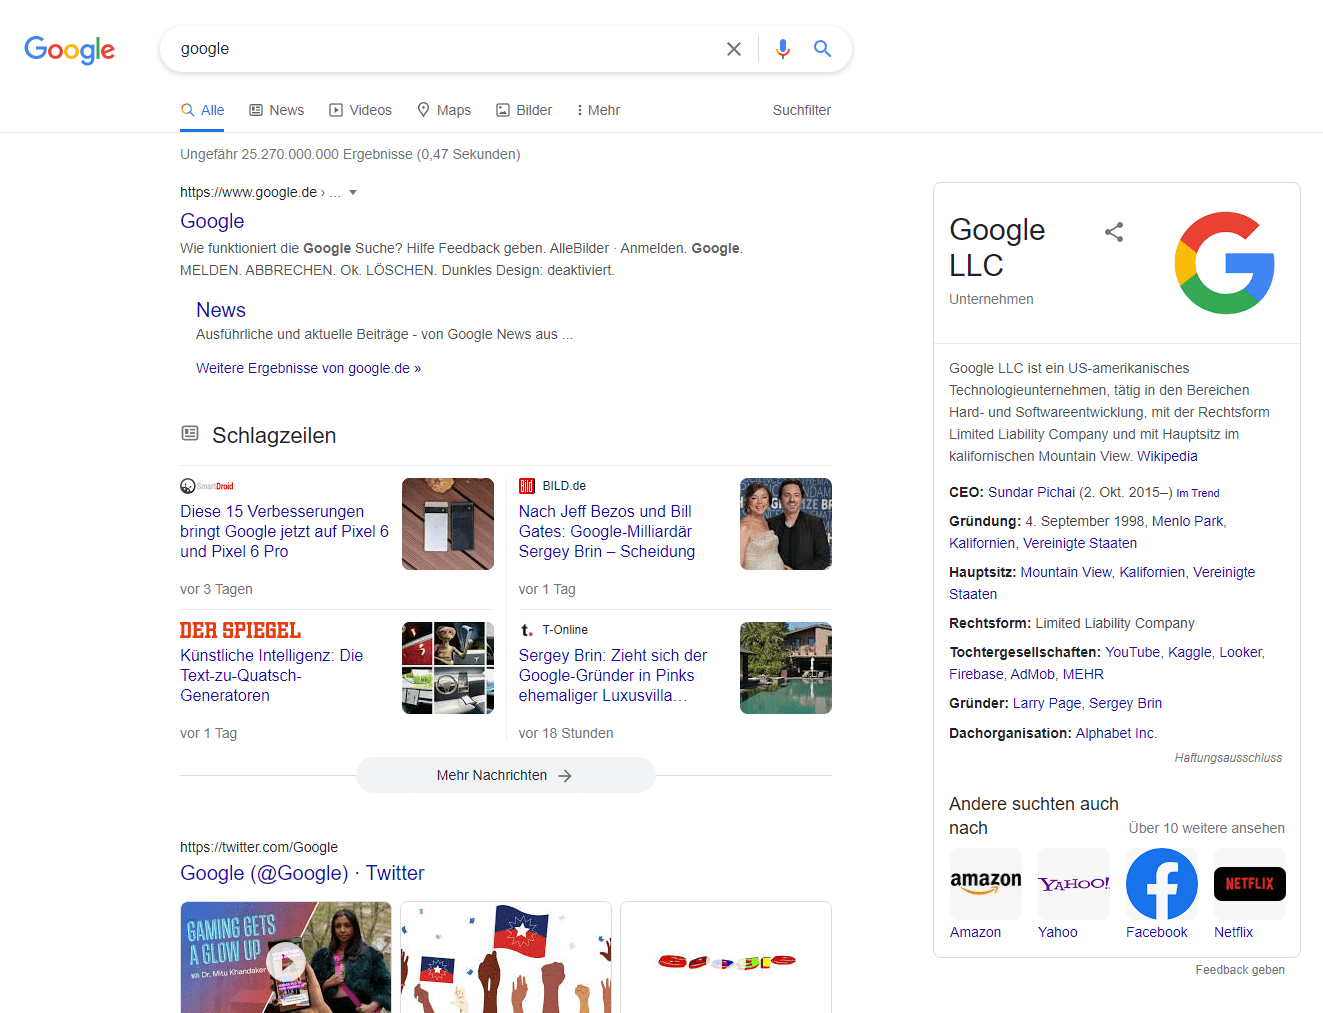Screen dimensions: 1323x1013
Task: Play the Gaming Gets a Glow Up video
Action: 286,962
